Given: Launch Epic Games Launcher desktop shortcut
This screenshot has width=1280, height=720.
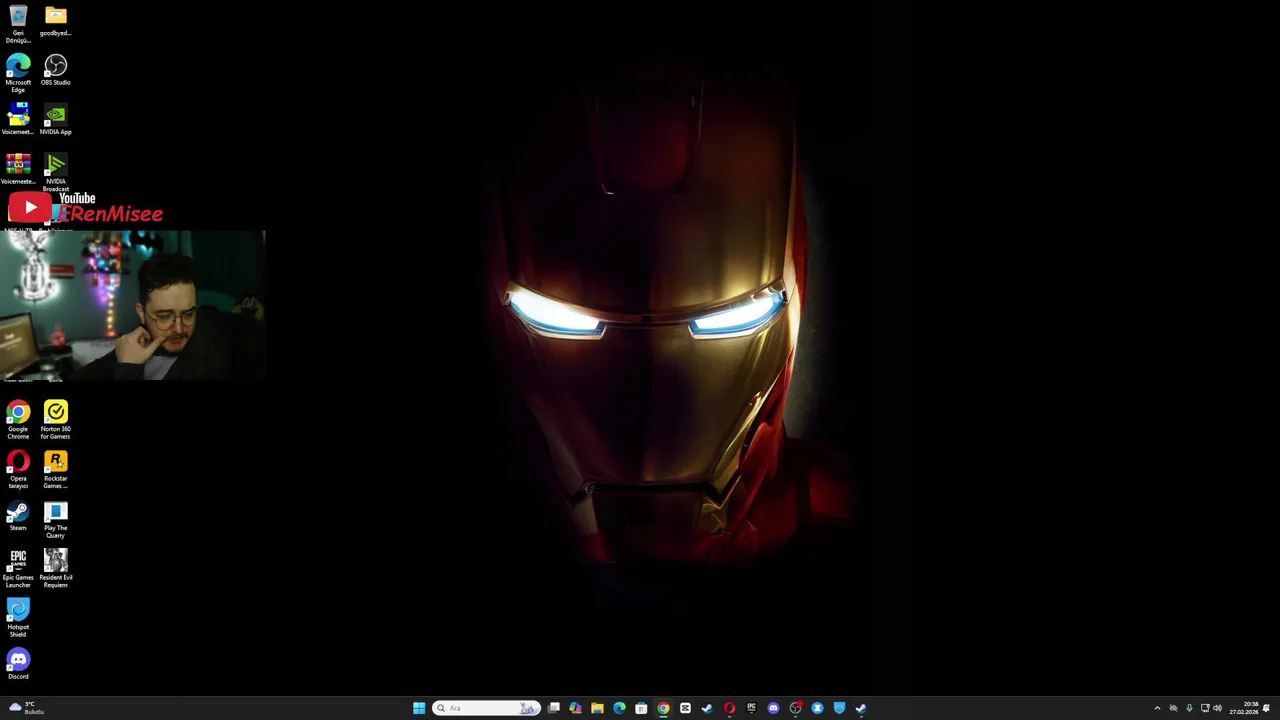Looking at the screenshot, I should point(18,568).
